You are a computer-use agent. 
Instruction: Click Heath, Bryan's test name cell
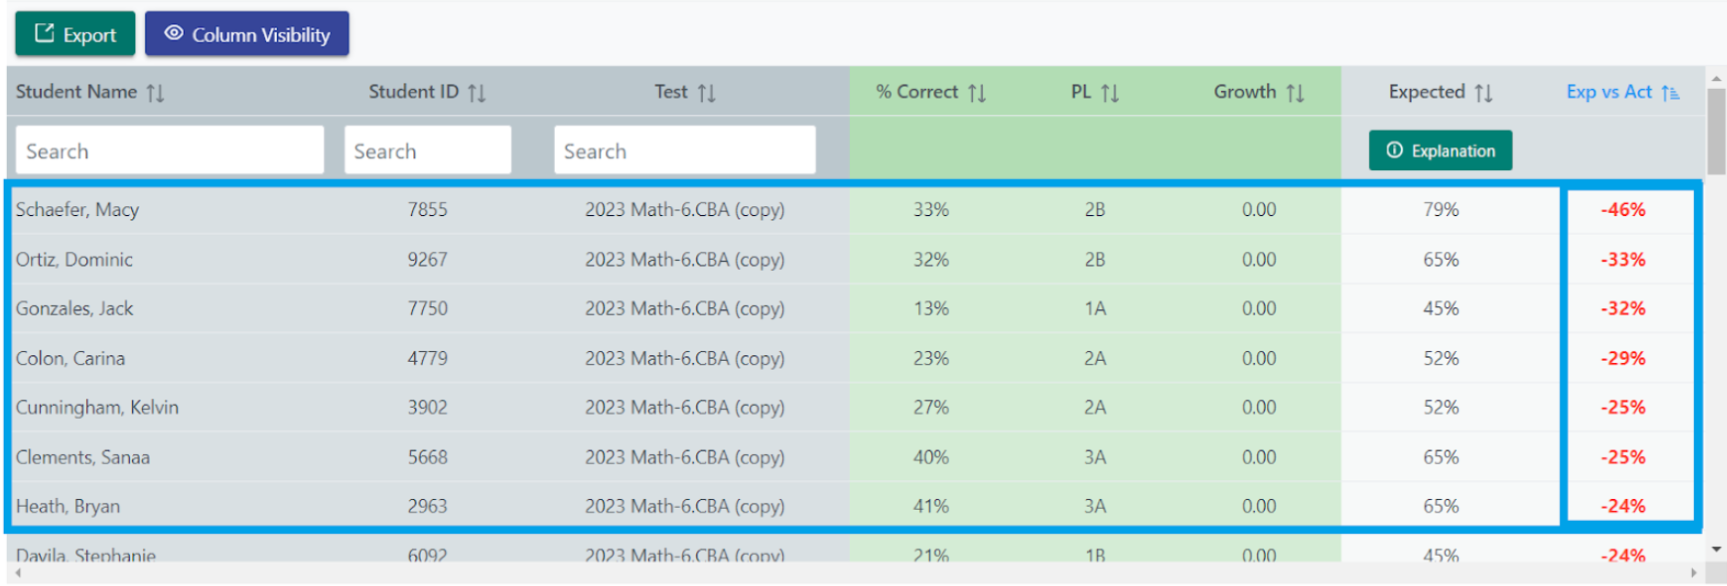(x=685, y=506)
